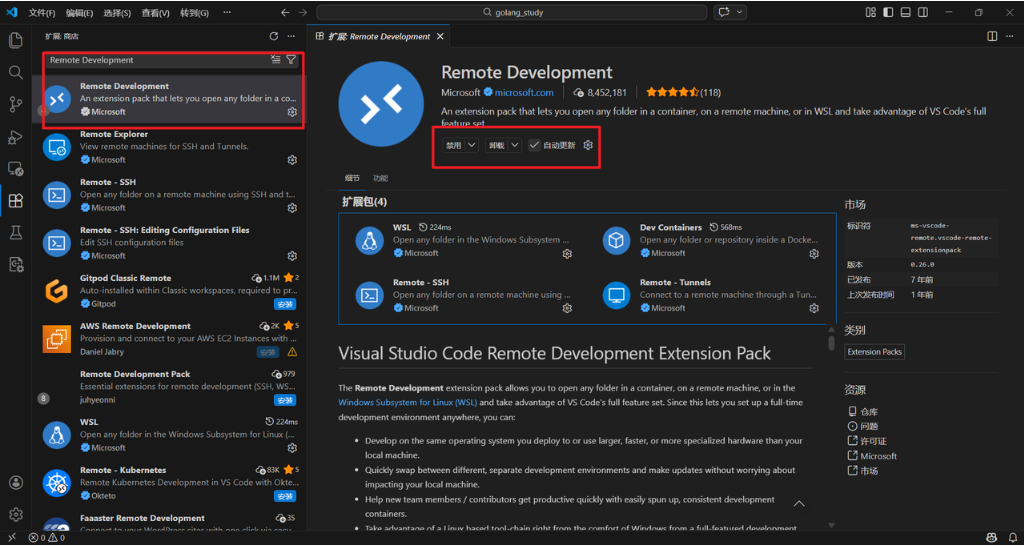This screenshot has width=1024, height=546.
Task: Select the Extensions icon in activity bar
Action: coord(16,201)
